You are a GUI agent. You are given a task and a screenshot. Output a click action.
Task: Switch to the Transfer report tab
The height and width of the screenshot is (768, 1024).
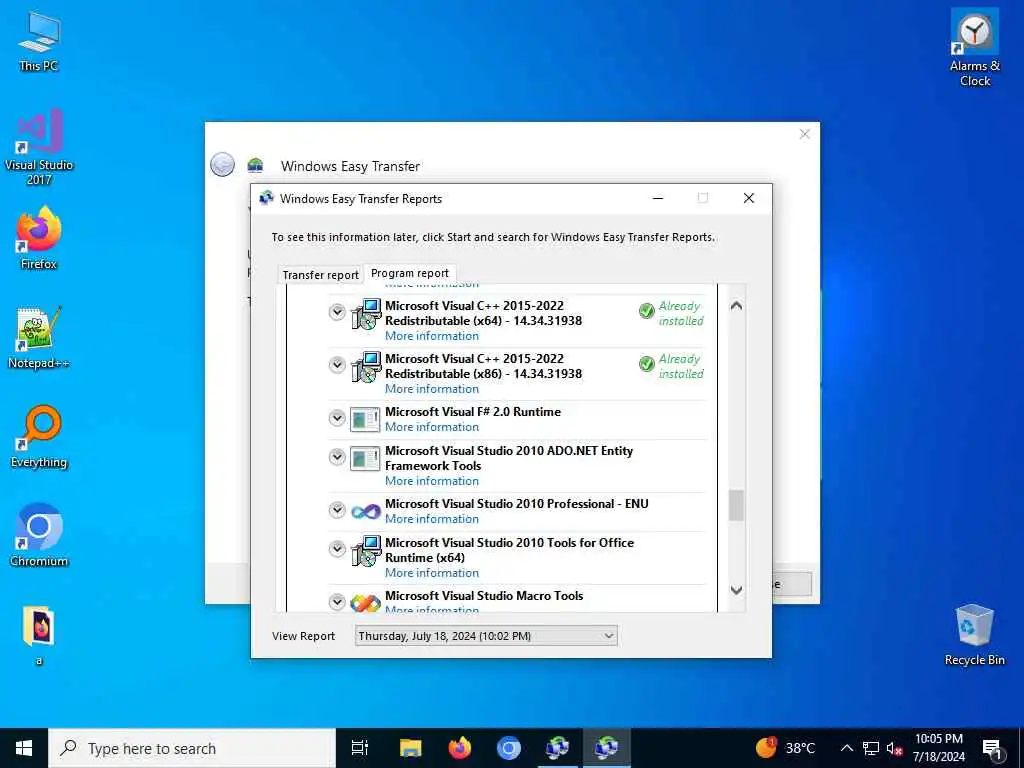(x=320, y=275)
